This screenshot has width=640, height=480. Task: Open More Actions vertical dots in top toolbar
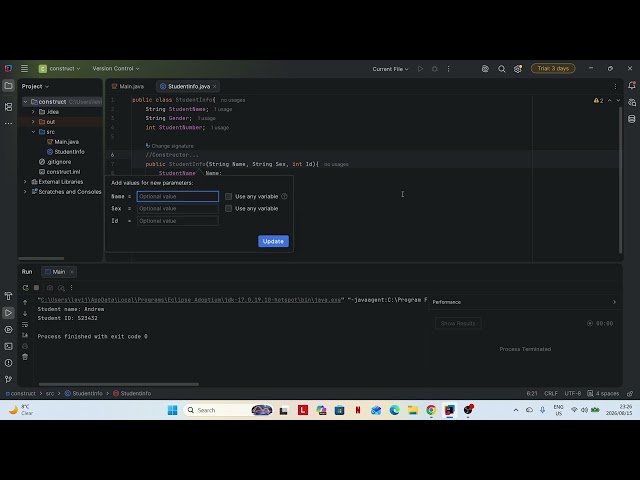(448, 69)
